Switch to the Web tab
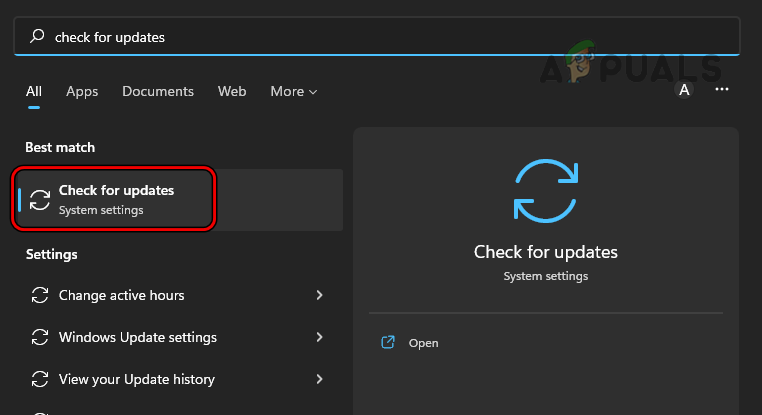Viewport: 762px width, 415px height. (232, 91)
